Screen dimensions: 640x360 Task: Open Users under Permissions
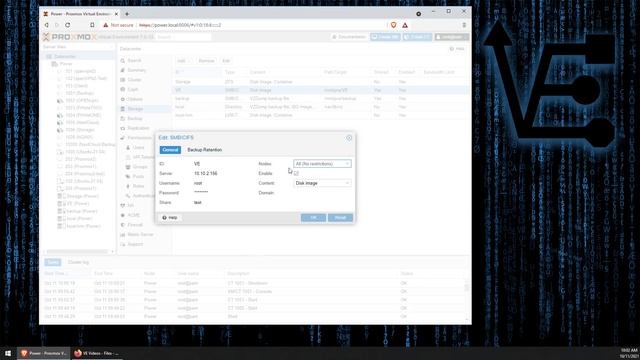(x=139, y=147)
